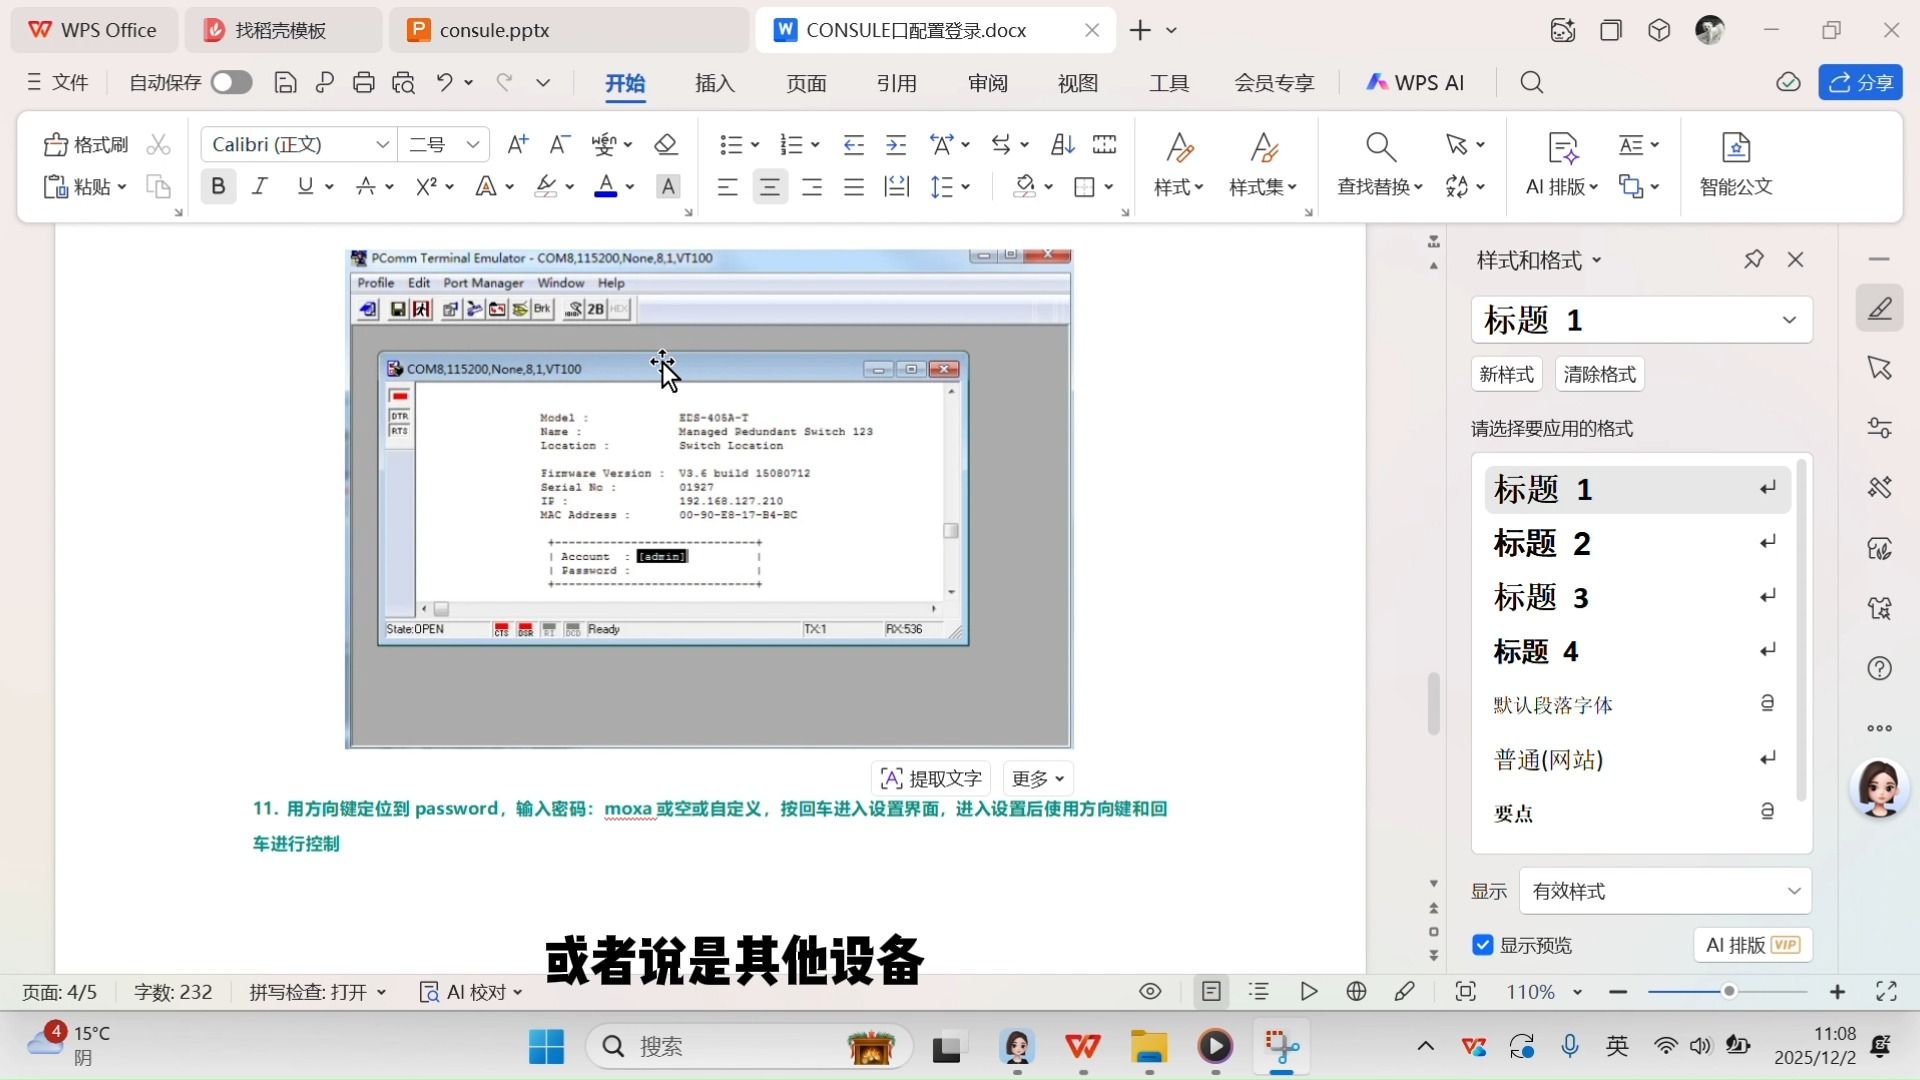
Task: Expand the Styles (样式) gallery dropdown
Action: [x=1178, y=187]
